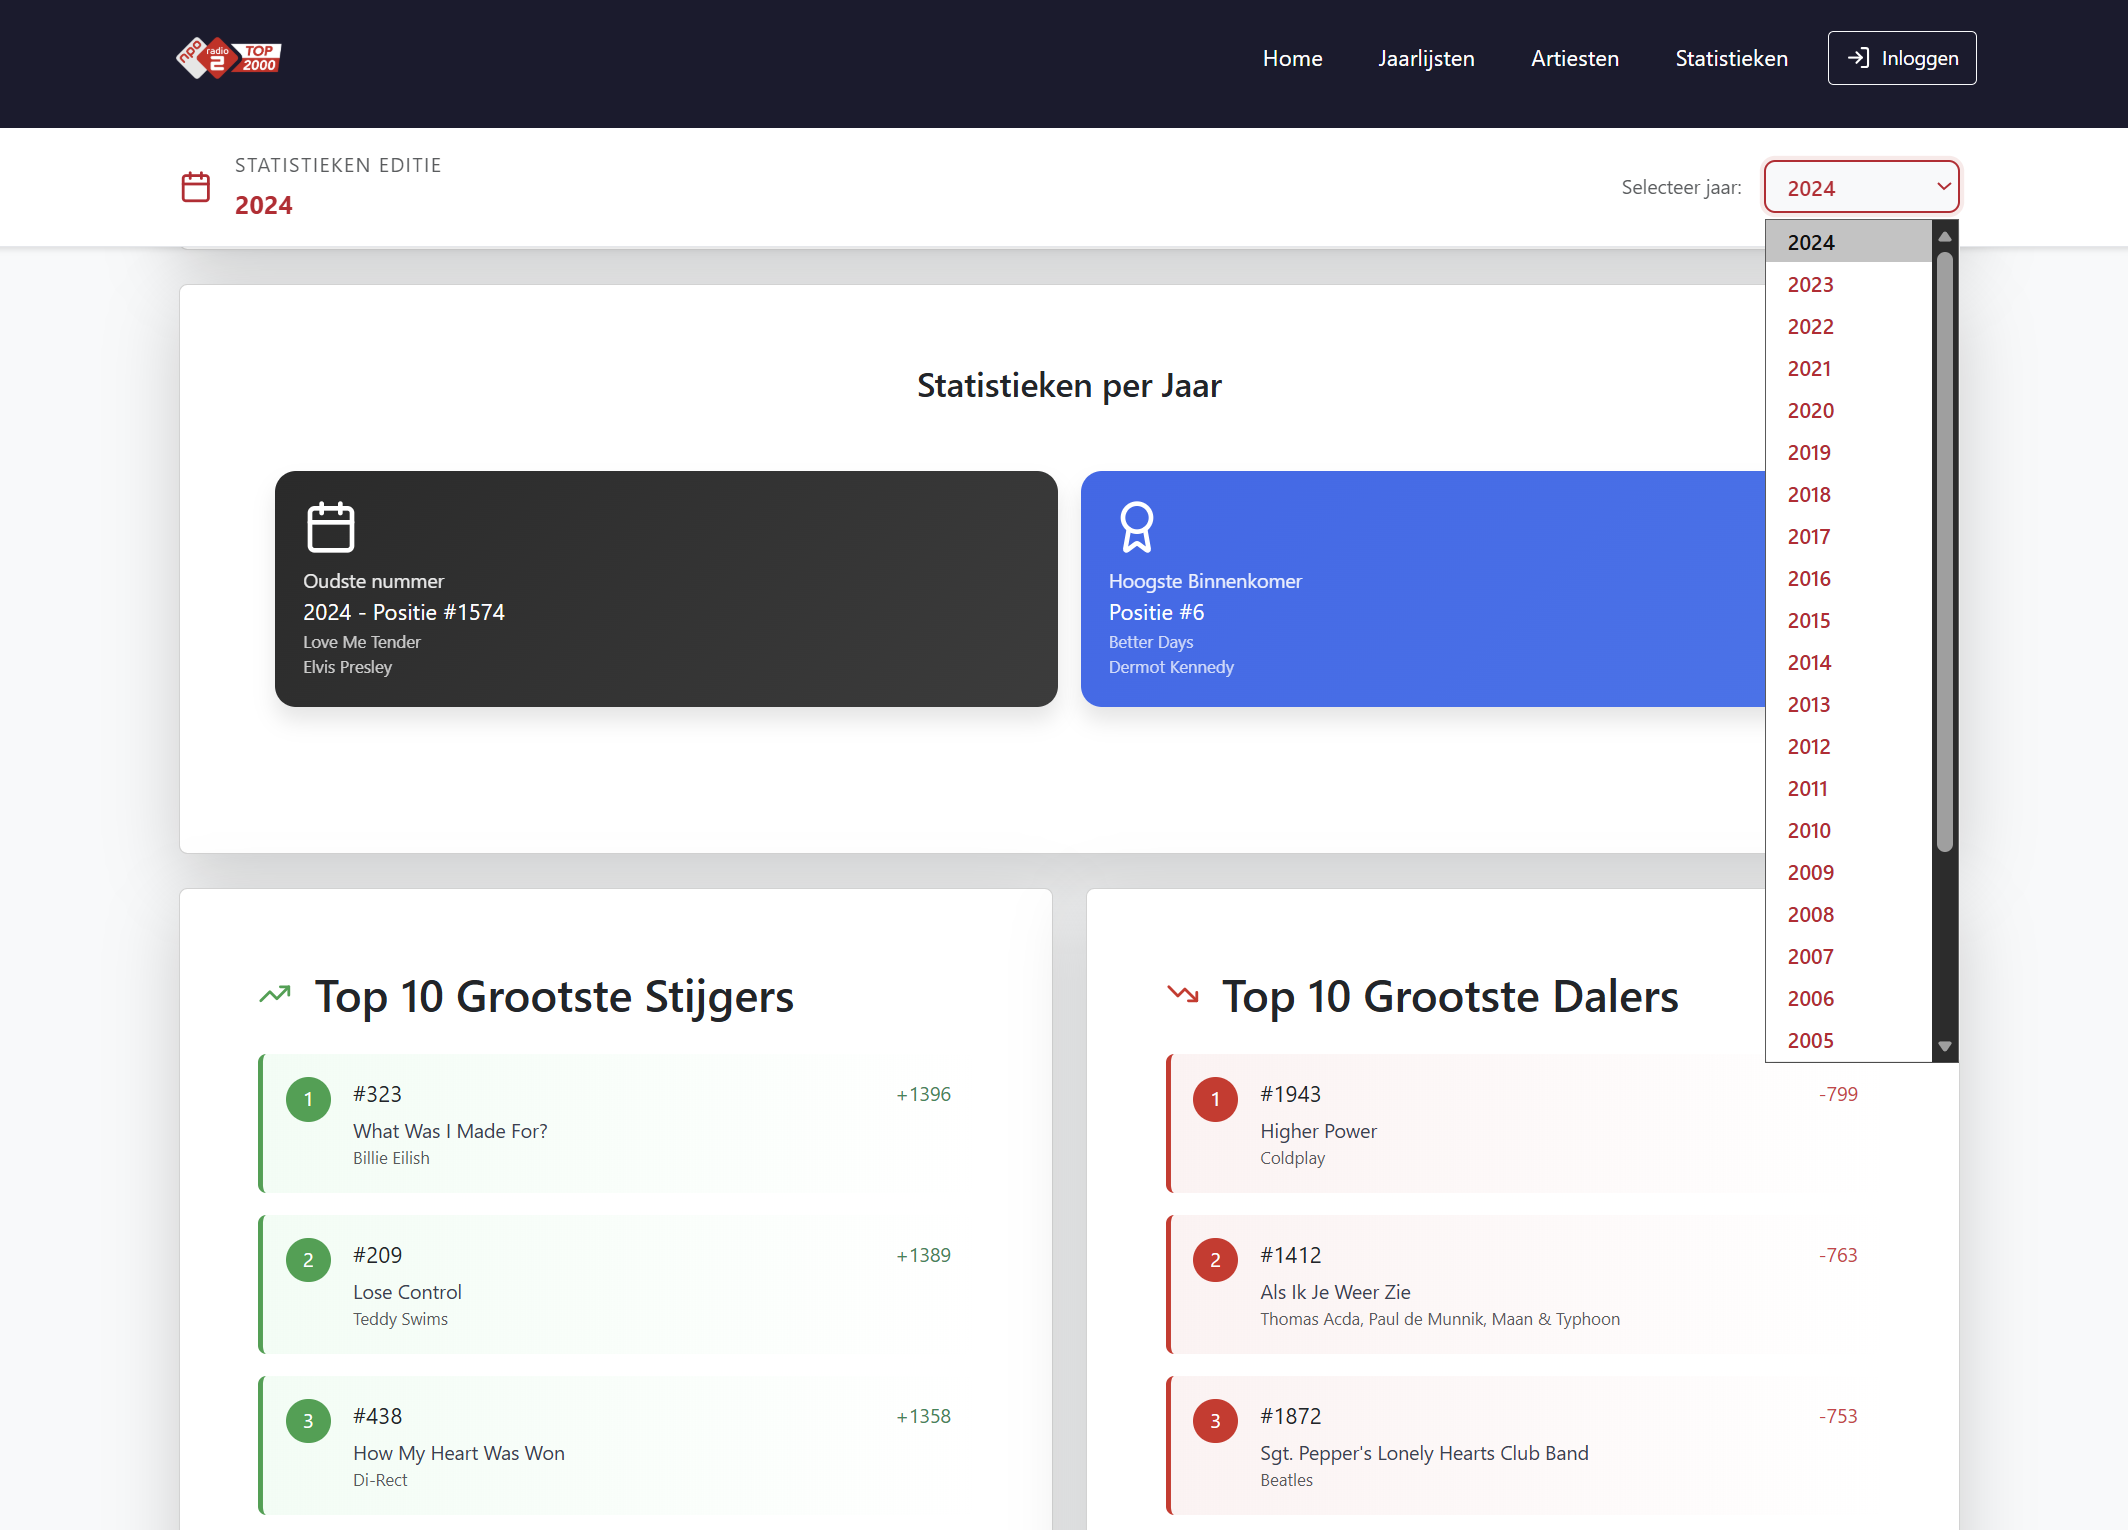Viewport: 2128px width, 1530px height.
Task: Open the Jaarlijsten menu item
Action: point(1426,58)
